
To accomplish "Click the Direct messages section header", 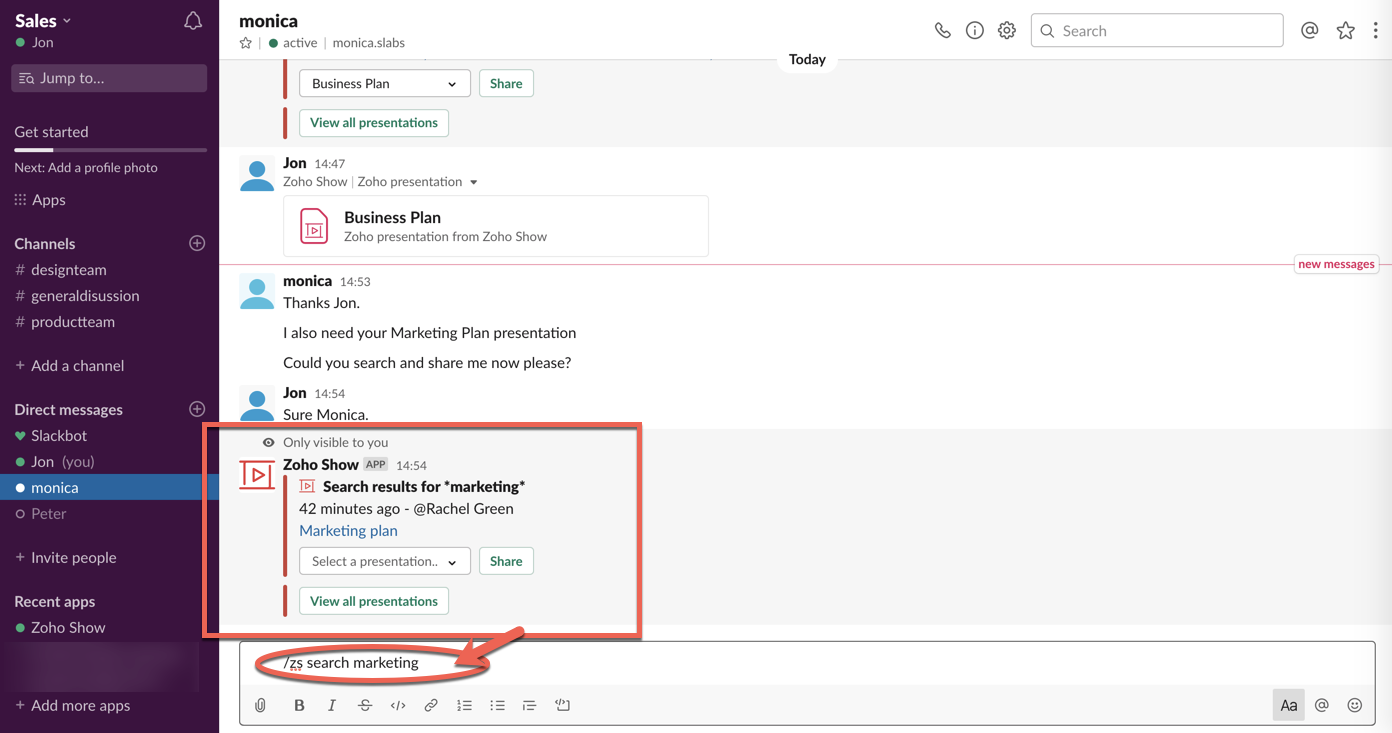I will pos(68,409).
